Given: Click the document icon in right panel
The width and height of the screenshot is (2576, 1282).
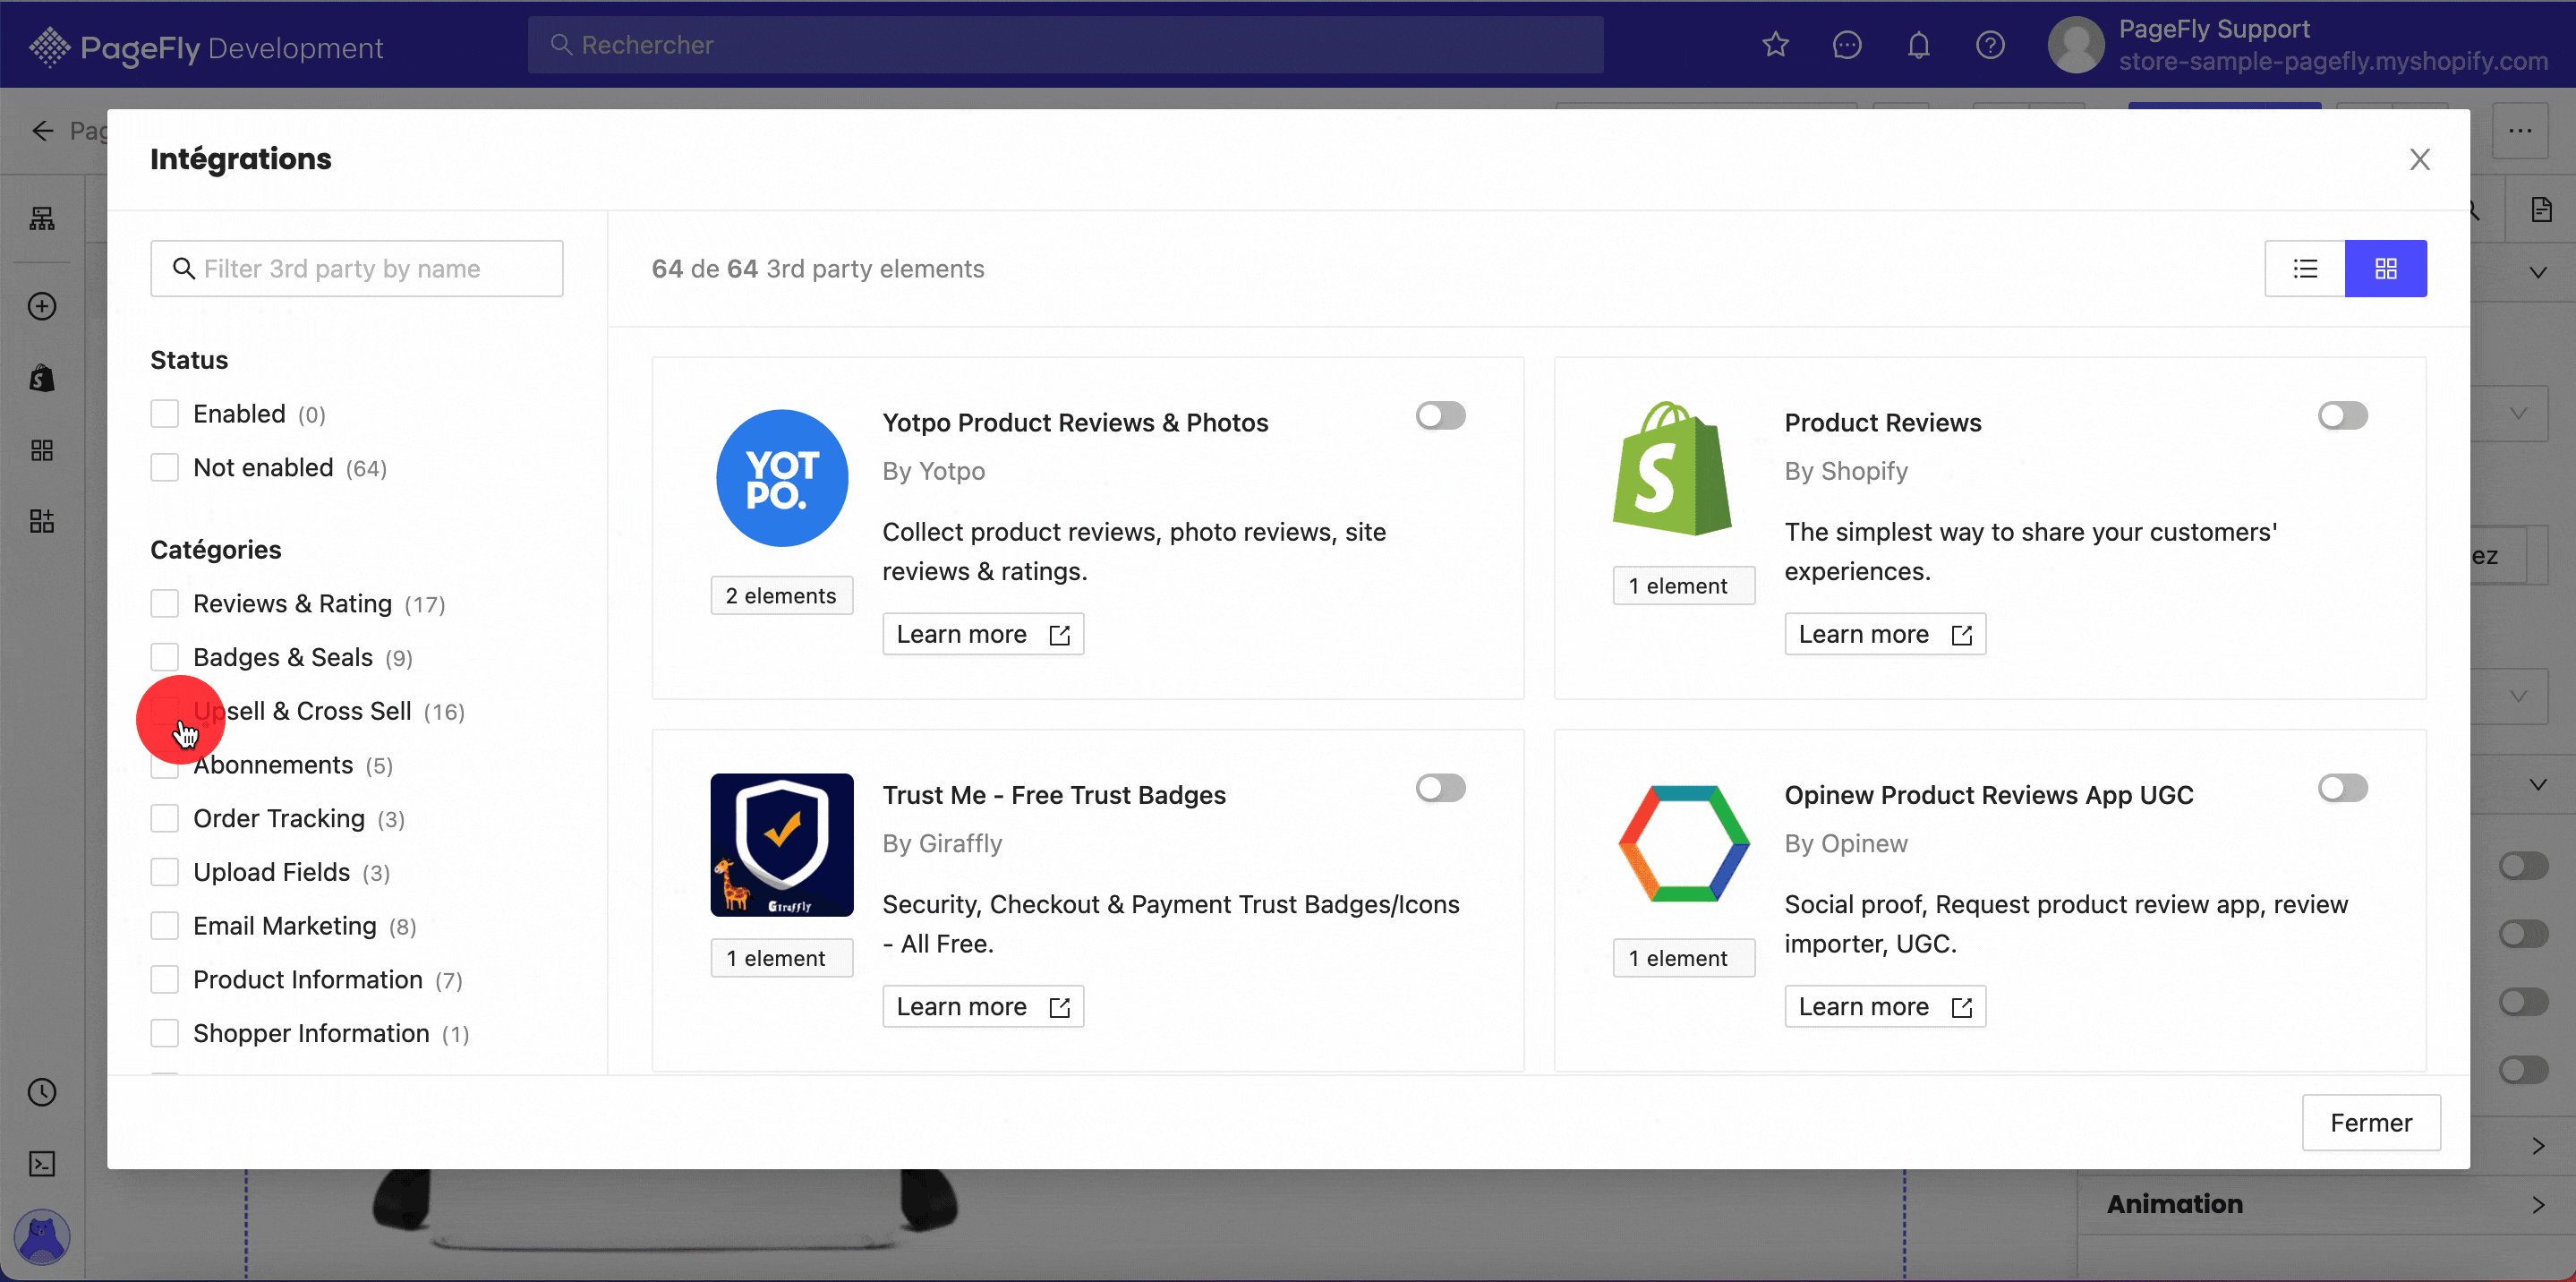Looking at the screenshot, I should pos(2541,209).
